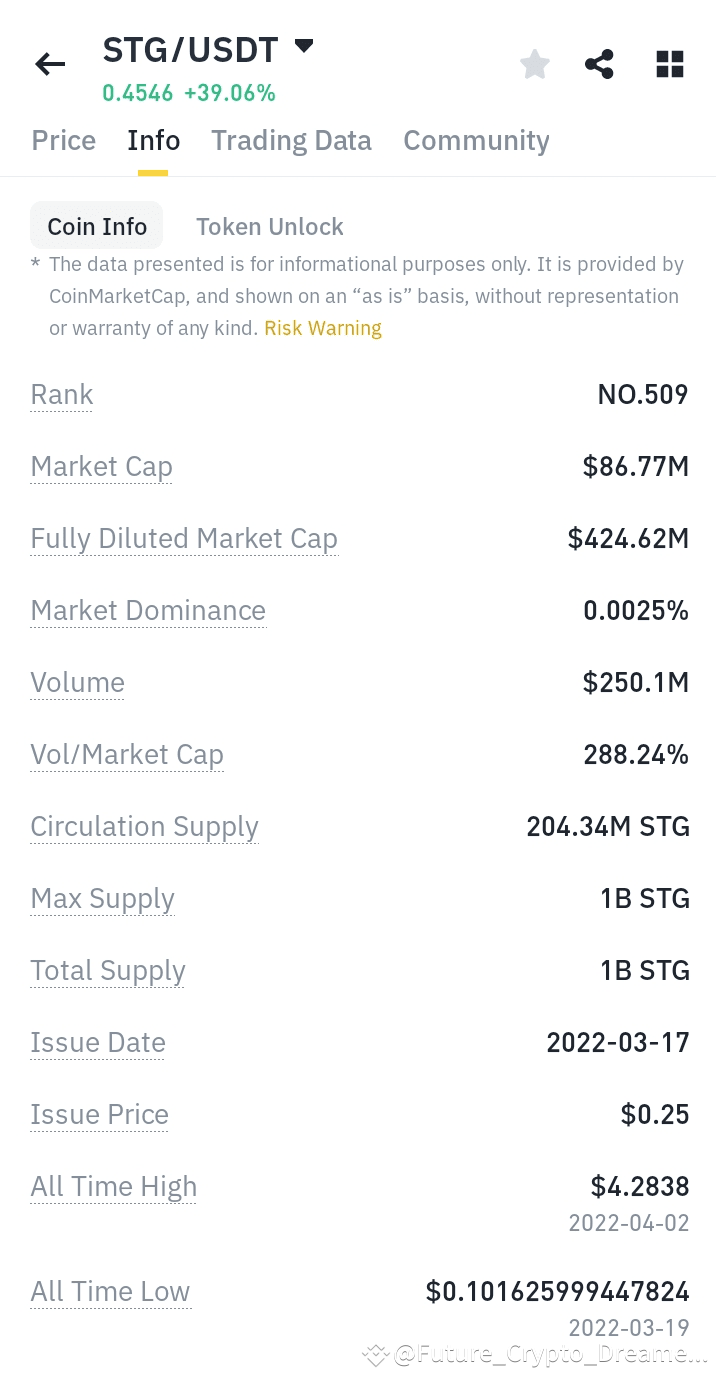716x1376 pixels.
Task: Select the Coin Info pill button
Action: point(97,227)
